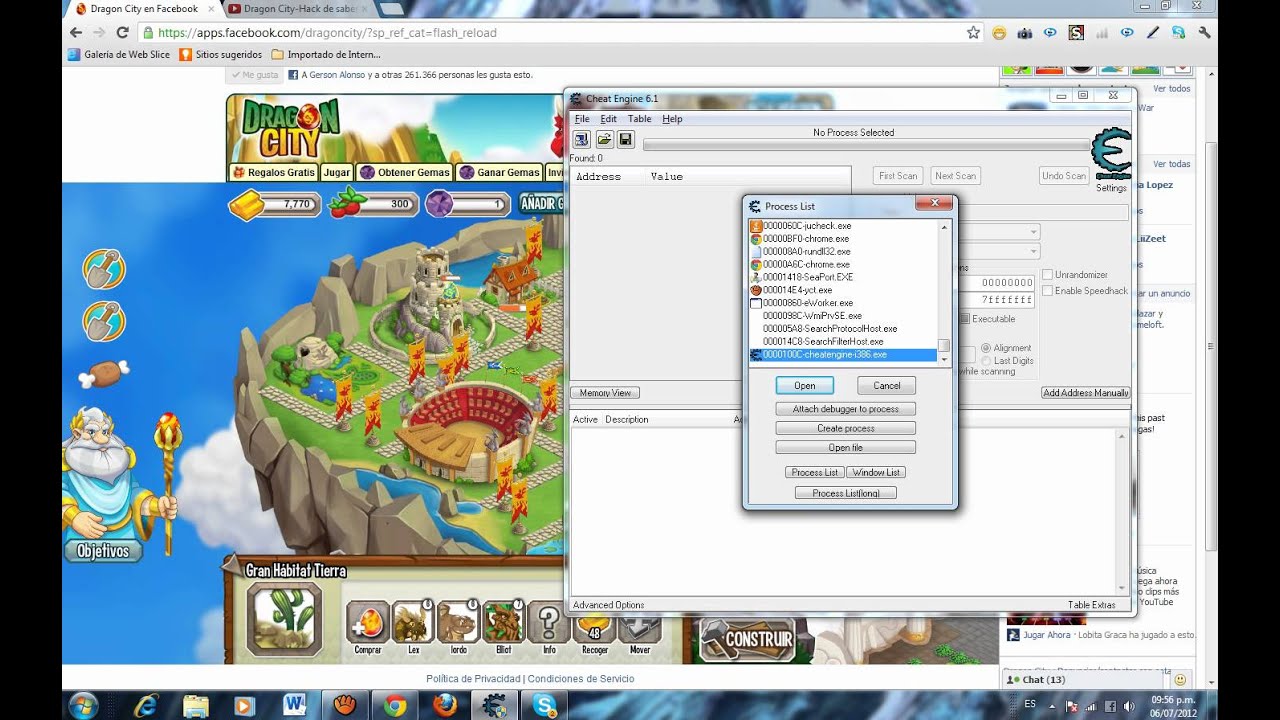Click the floppy disk save icon in Cheat Engine
Image resolution: width=1280 pixels, height=720 pixels.
pyautogui.click(x=626, y=139)
